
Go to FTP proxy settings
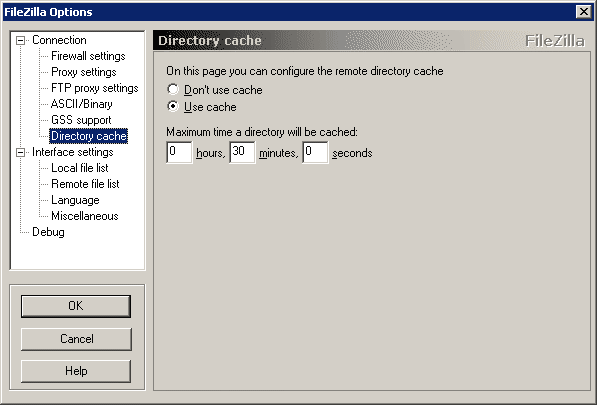94,88
